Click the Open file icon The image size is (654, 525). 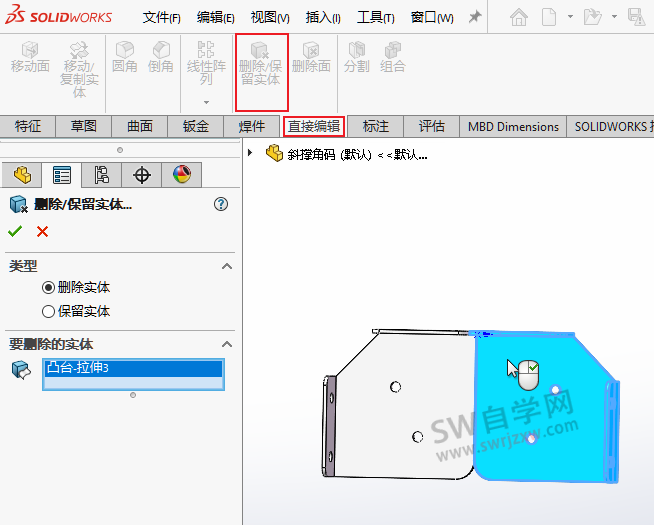(592, 17)
